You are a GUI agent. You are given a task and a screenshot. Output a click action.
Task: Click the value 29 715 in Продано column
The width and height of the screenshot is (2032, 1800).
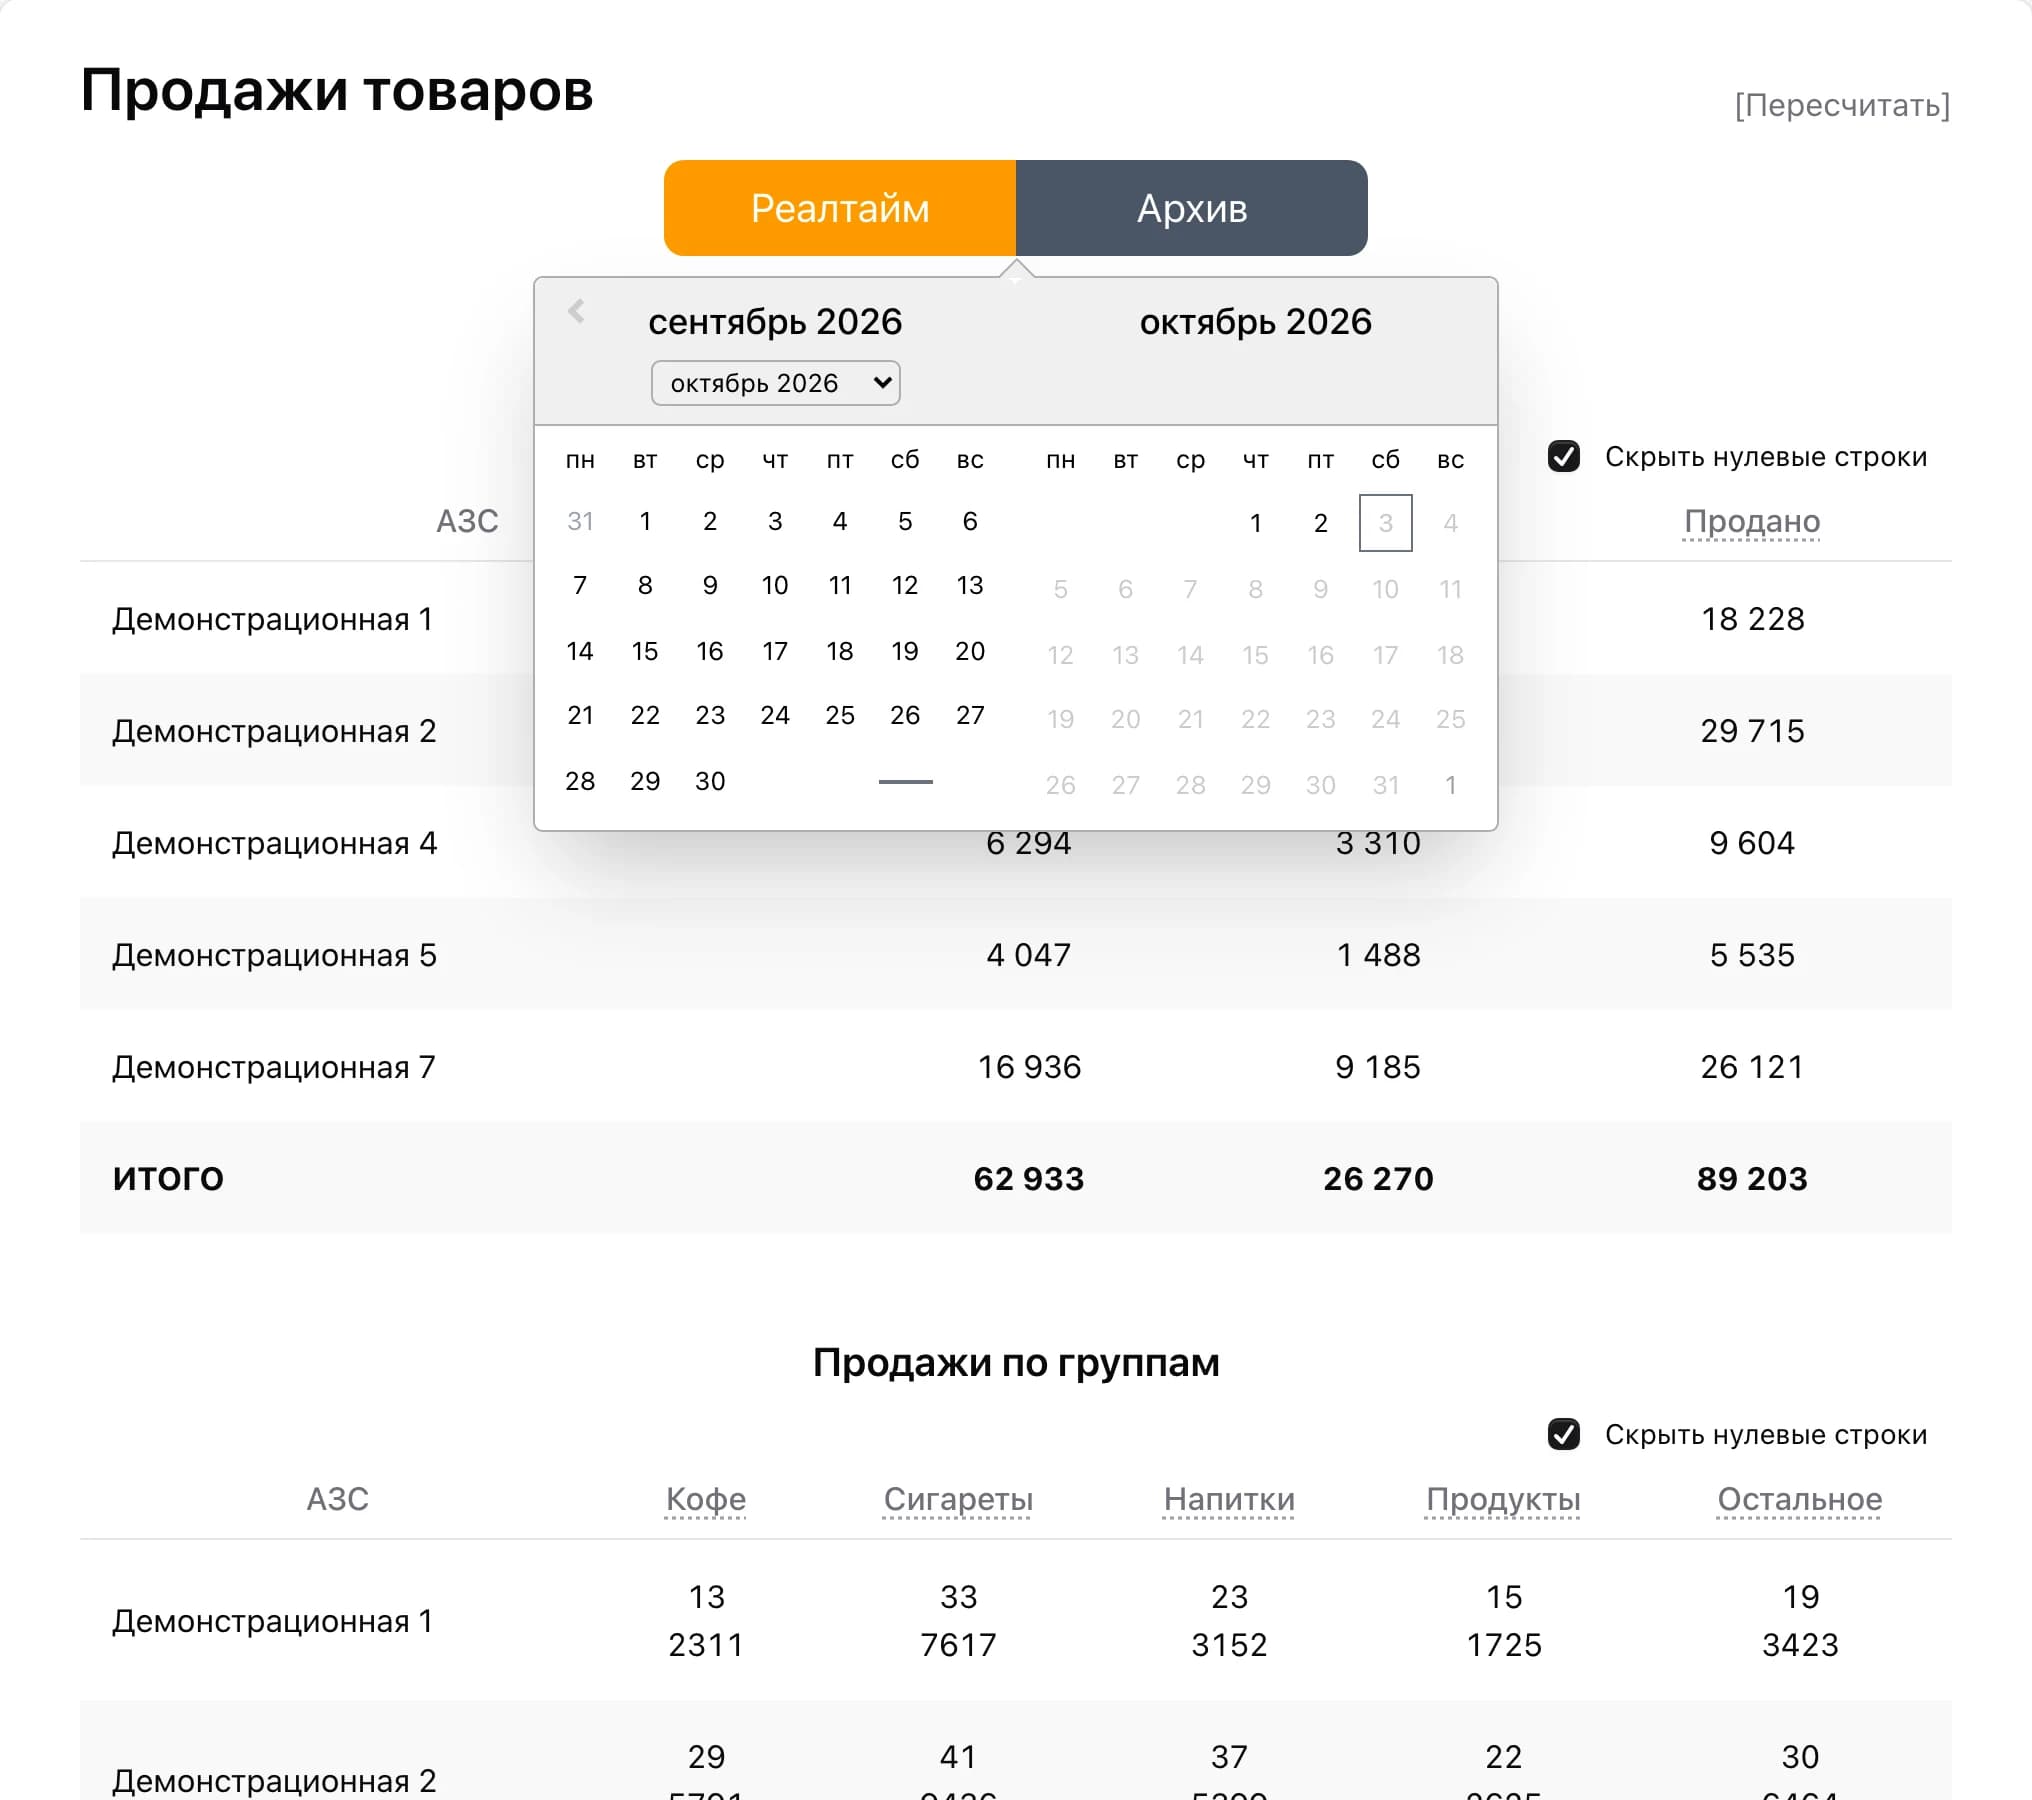click(x=1752, y=731)
